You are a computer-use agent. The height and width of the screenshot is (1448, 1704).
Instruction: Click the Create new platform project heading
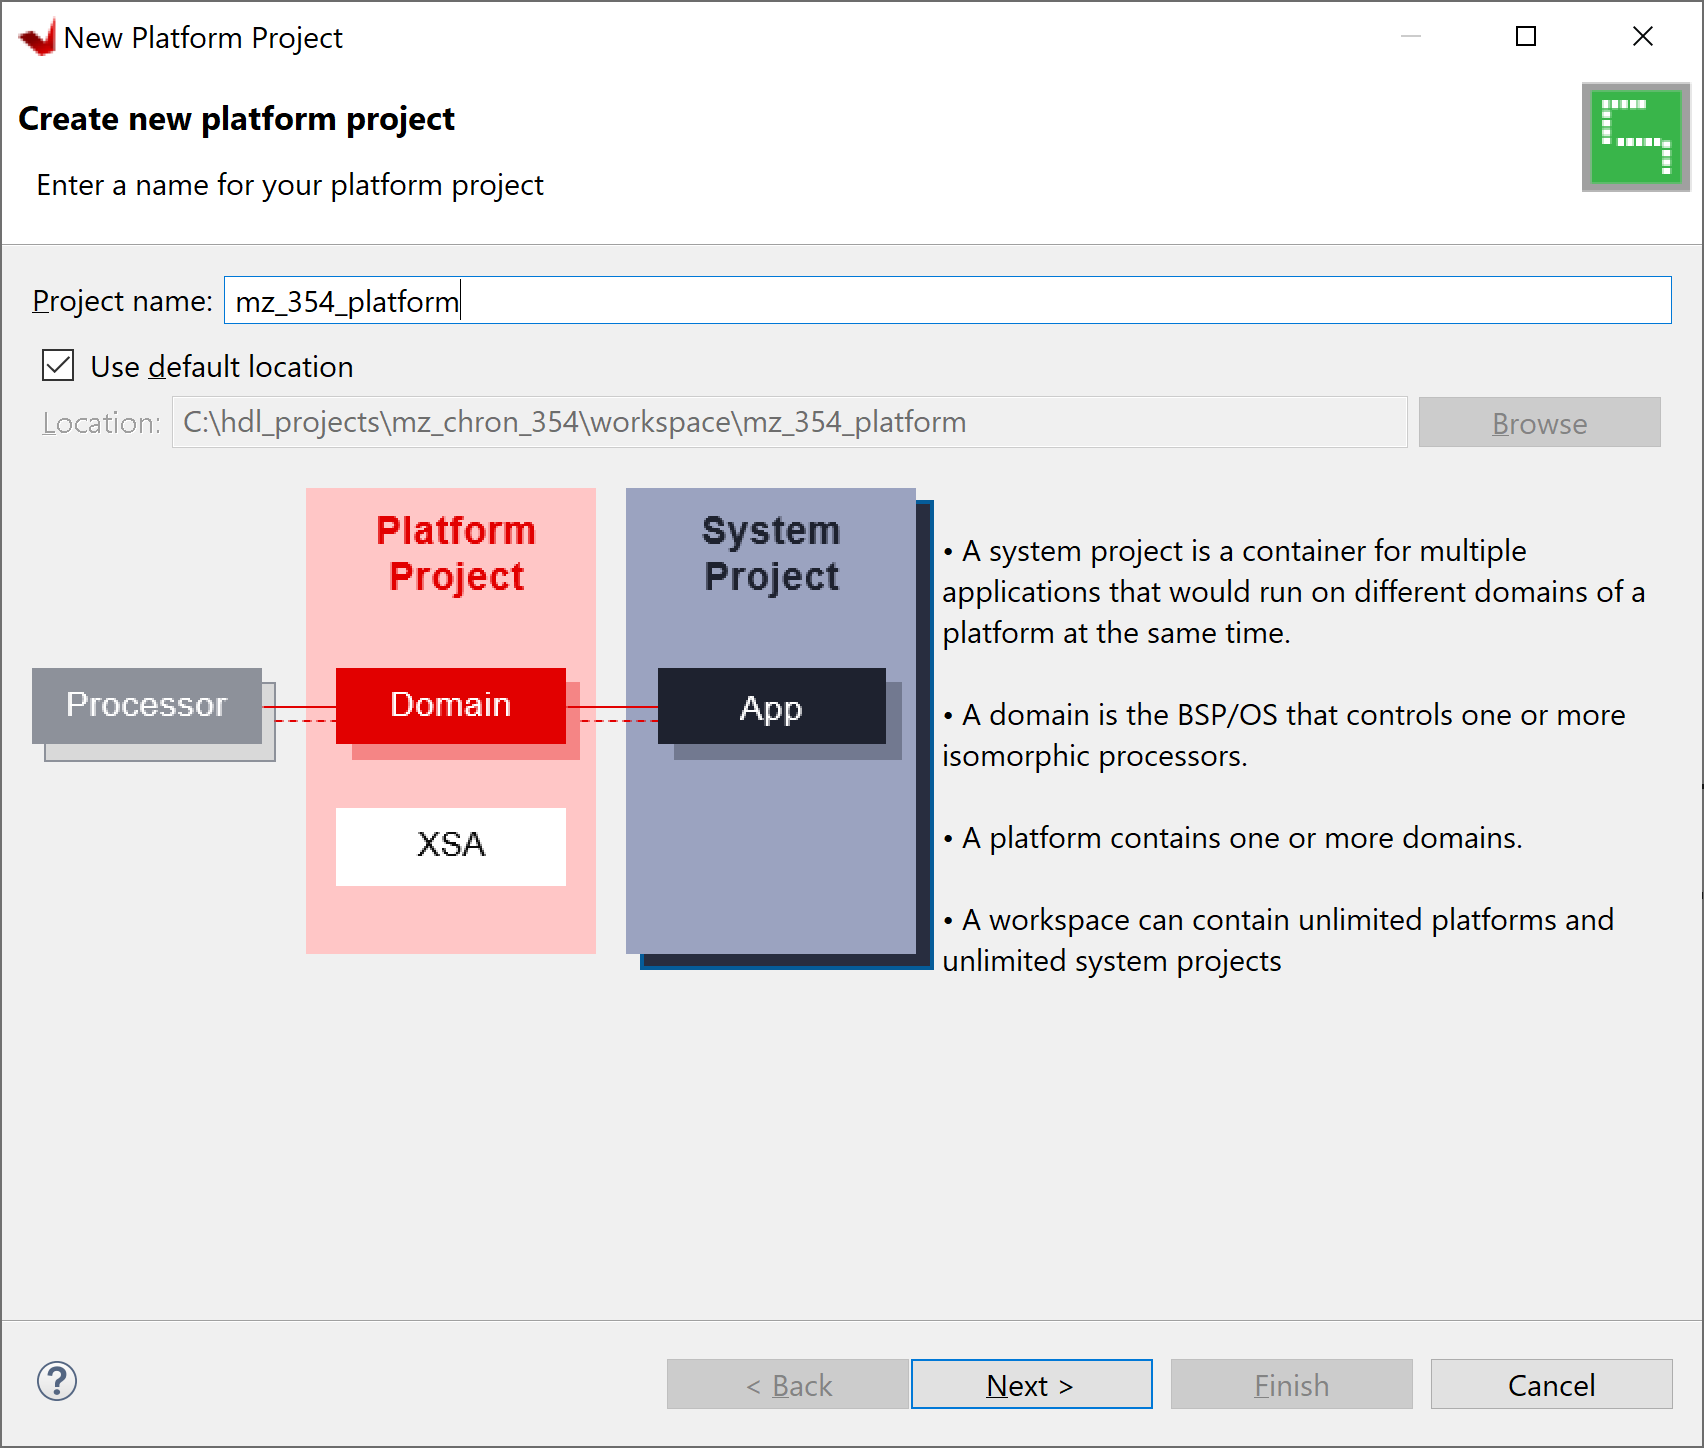pos(236,118)
